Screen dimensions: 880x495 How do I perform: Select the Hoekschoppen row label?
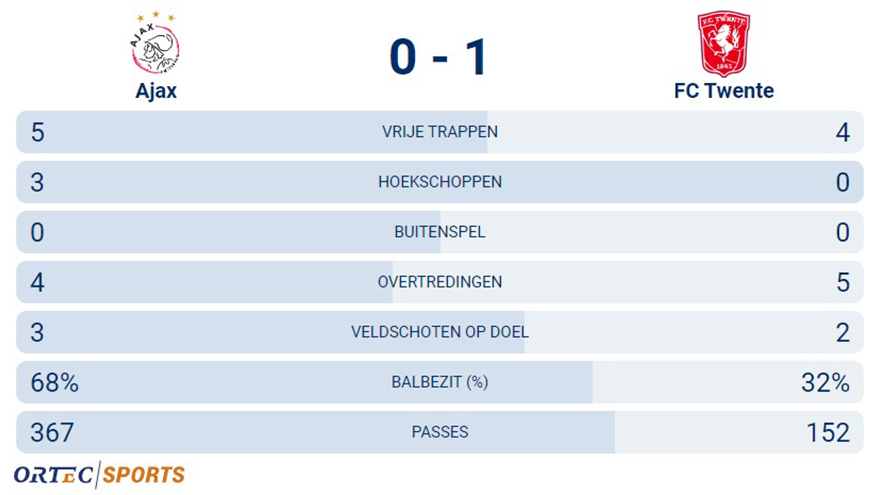tap(439, 182)
